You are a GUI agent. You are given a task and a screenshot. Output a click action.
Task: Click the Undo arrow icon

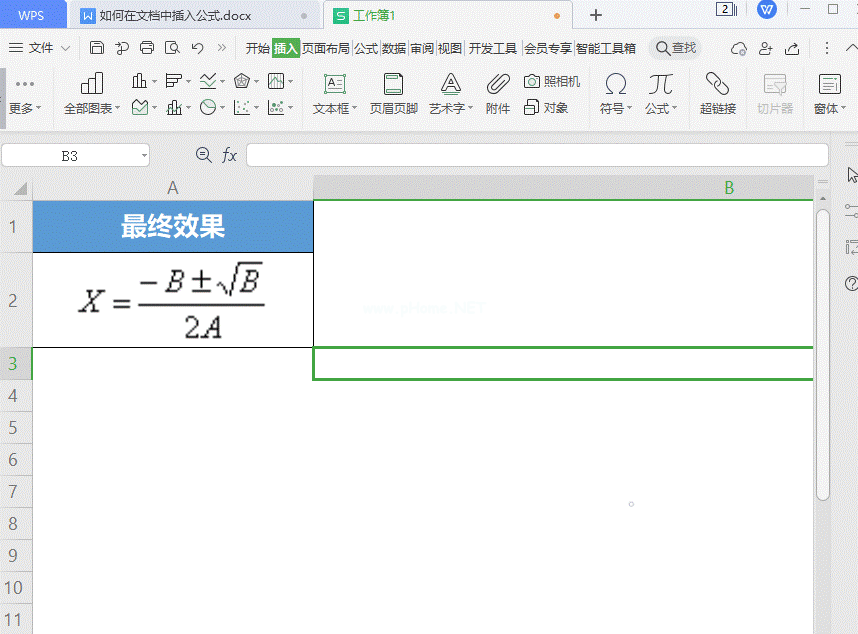click(x=198, y=48)
